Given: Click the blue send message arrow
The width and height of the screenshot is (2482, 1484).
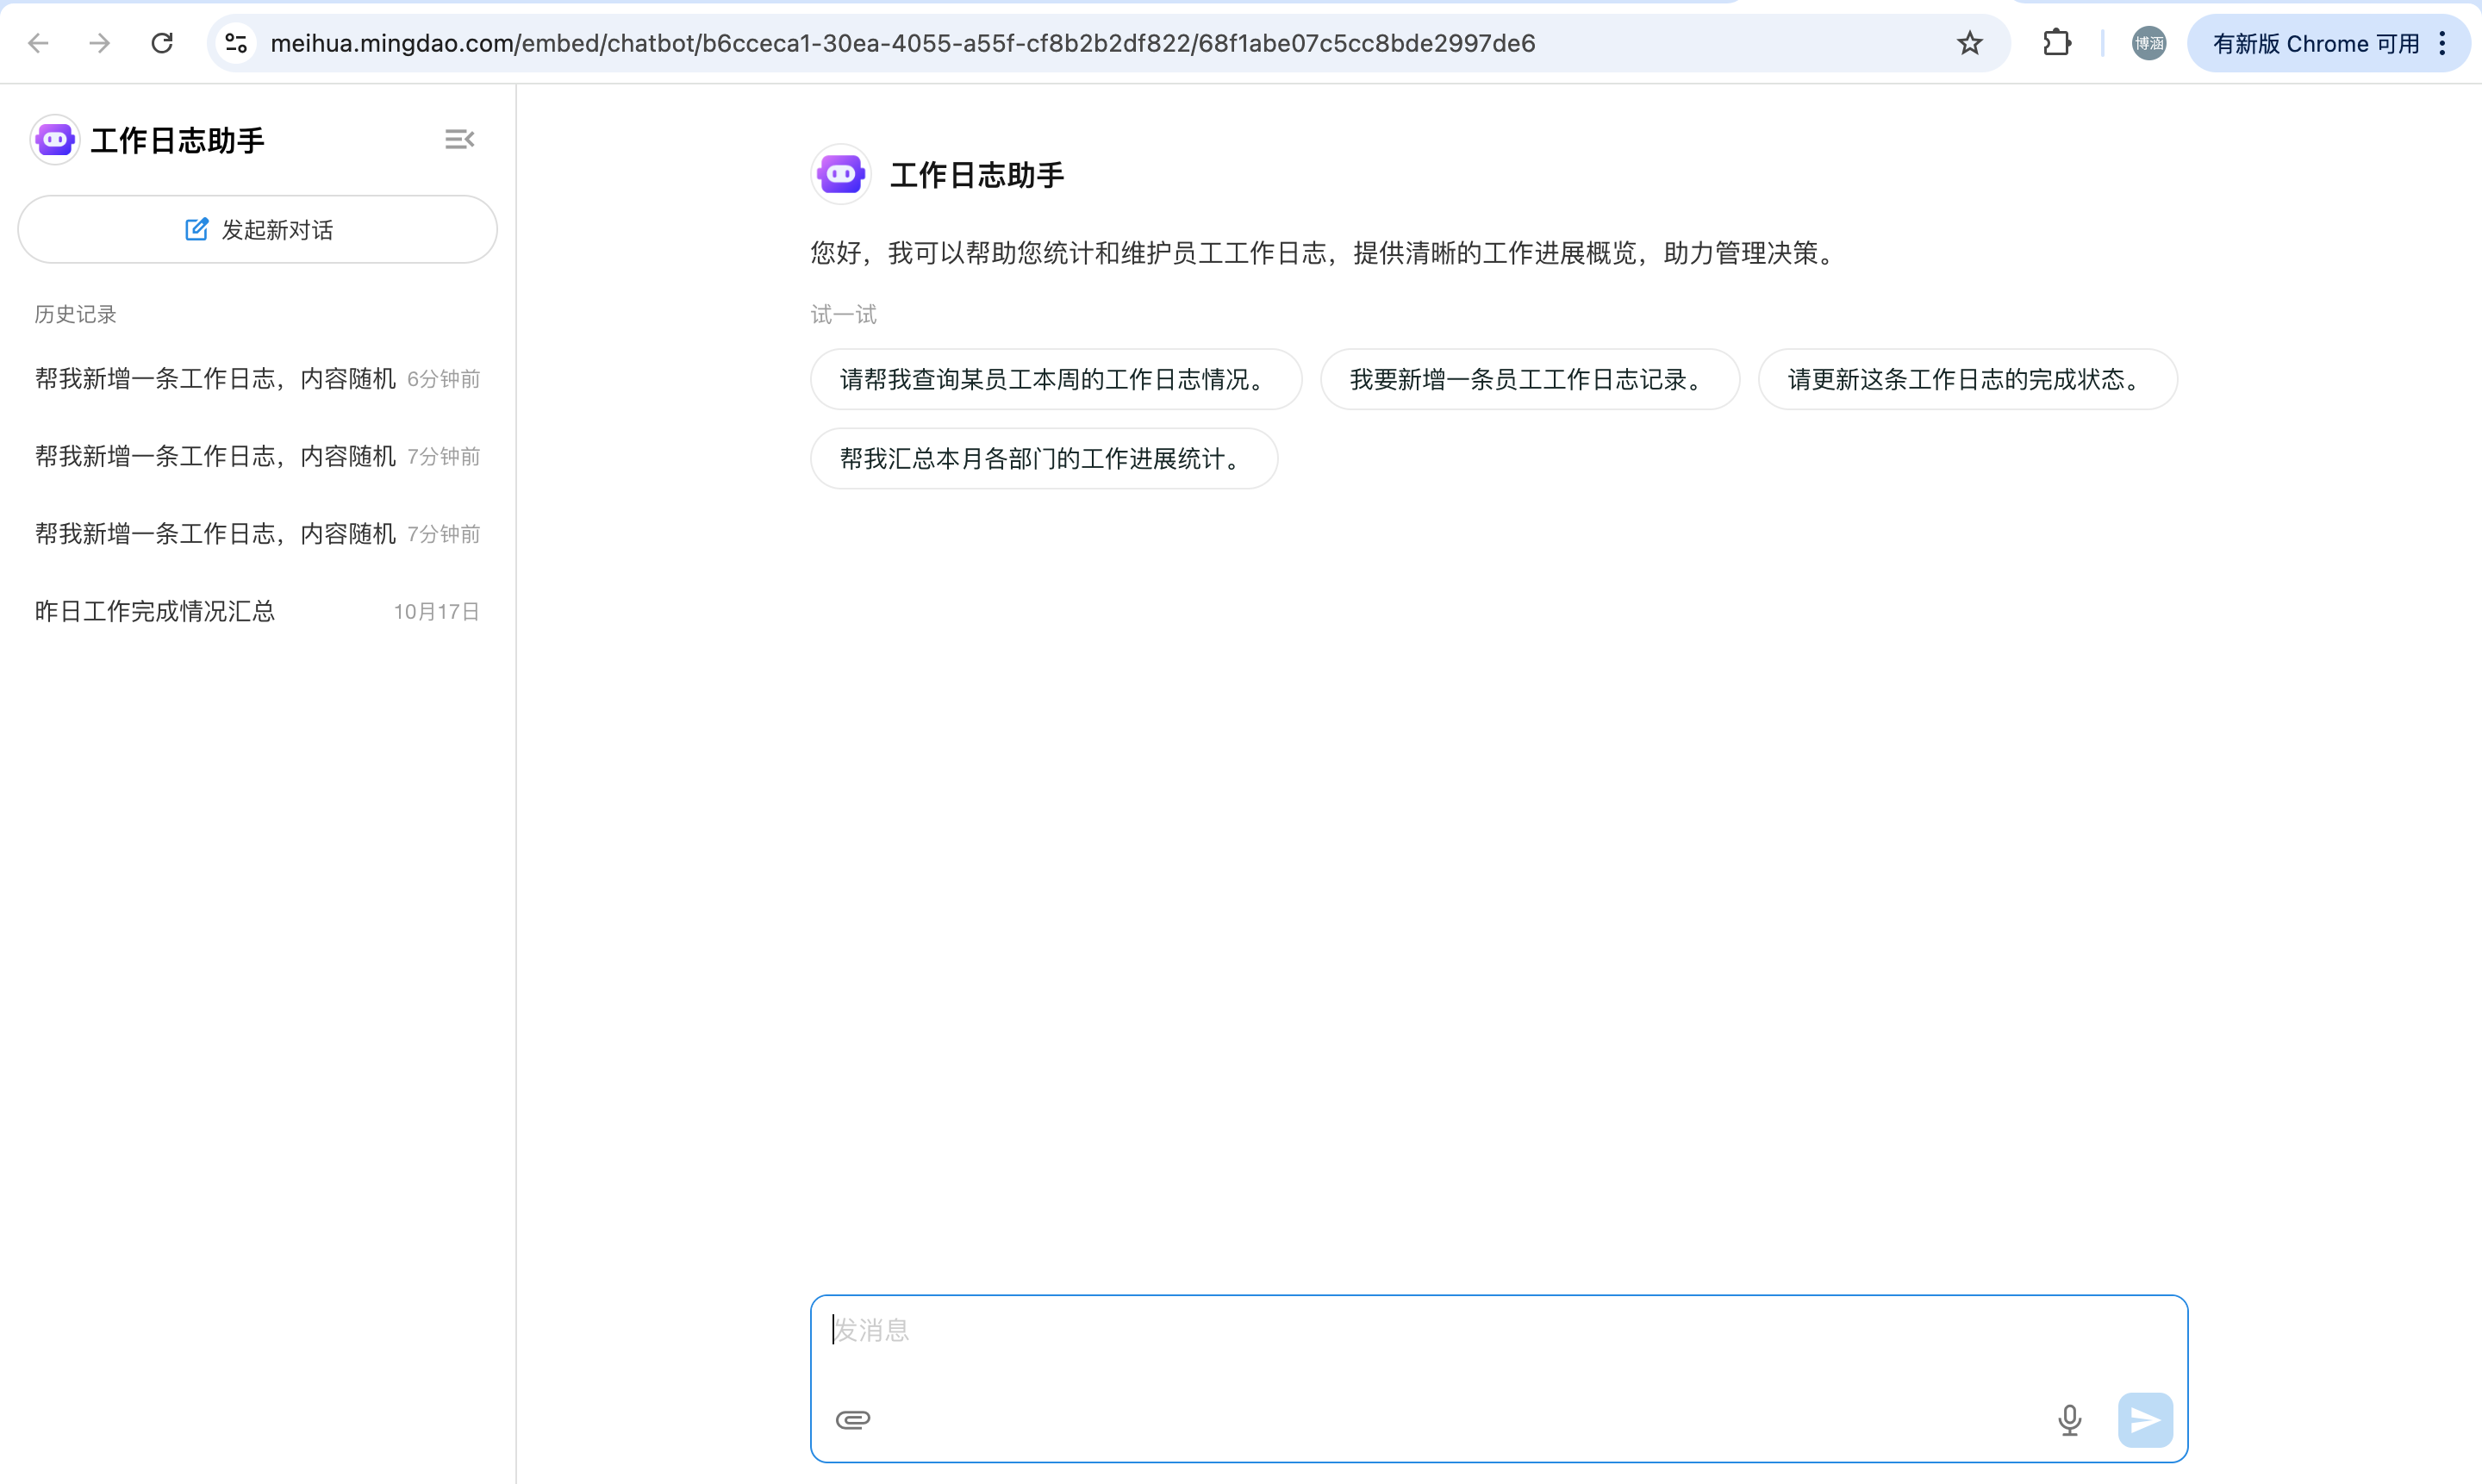Looking at the screenshot, I should [x=2144, y=1419].
